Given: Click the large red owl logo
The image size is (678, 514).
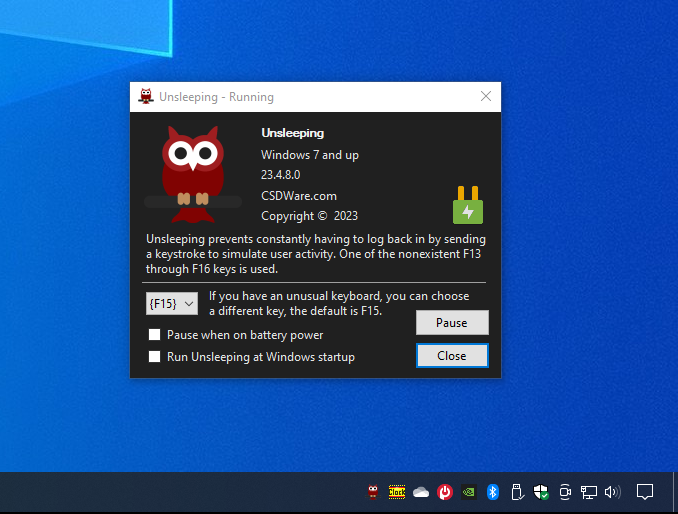Looking at the screenshot, I should [x=193, y=174].
